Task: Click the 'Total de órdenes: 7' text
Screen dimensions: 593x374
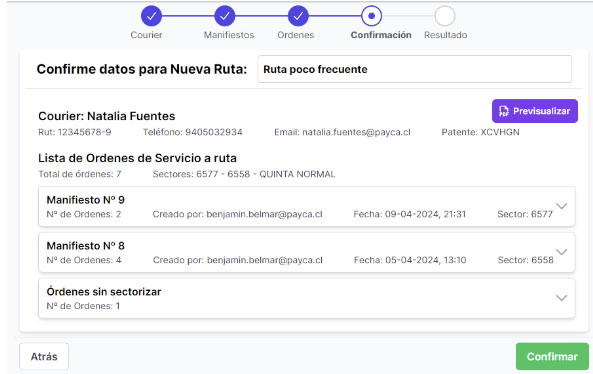Action: point(79,174)
